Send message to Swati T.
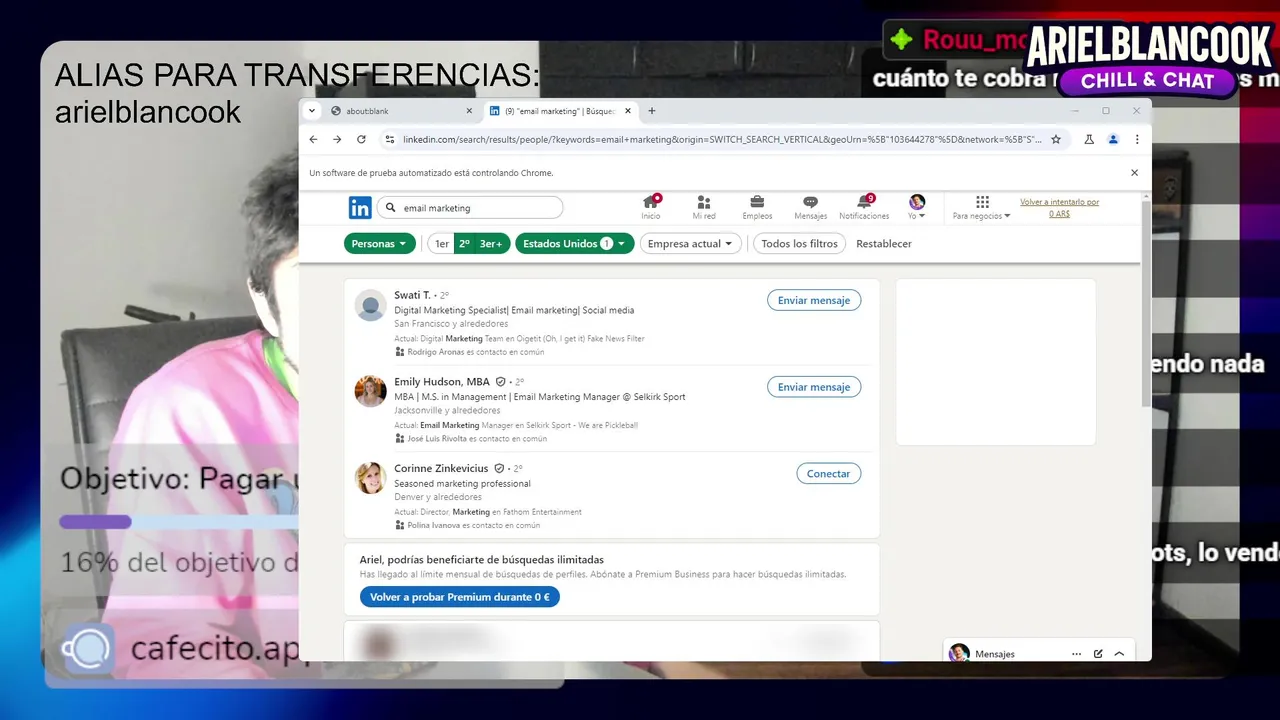 coord(814,300)
